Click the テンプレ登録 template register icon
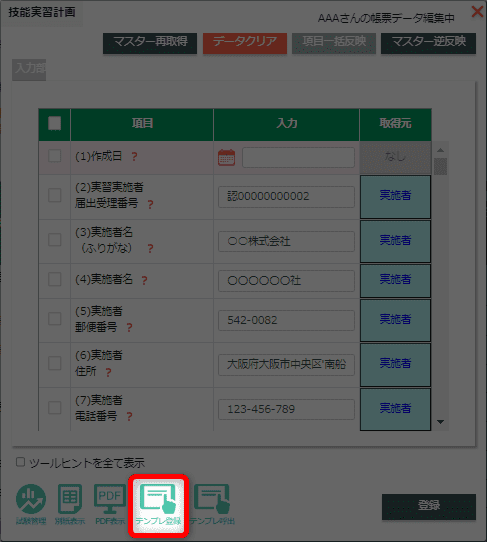This screenshot has width=487, height=542. click(x=158, y=505)
